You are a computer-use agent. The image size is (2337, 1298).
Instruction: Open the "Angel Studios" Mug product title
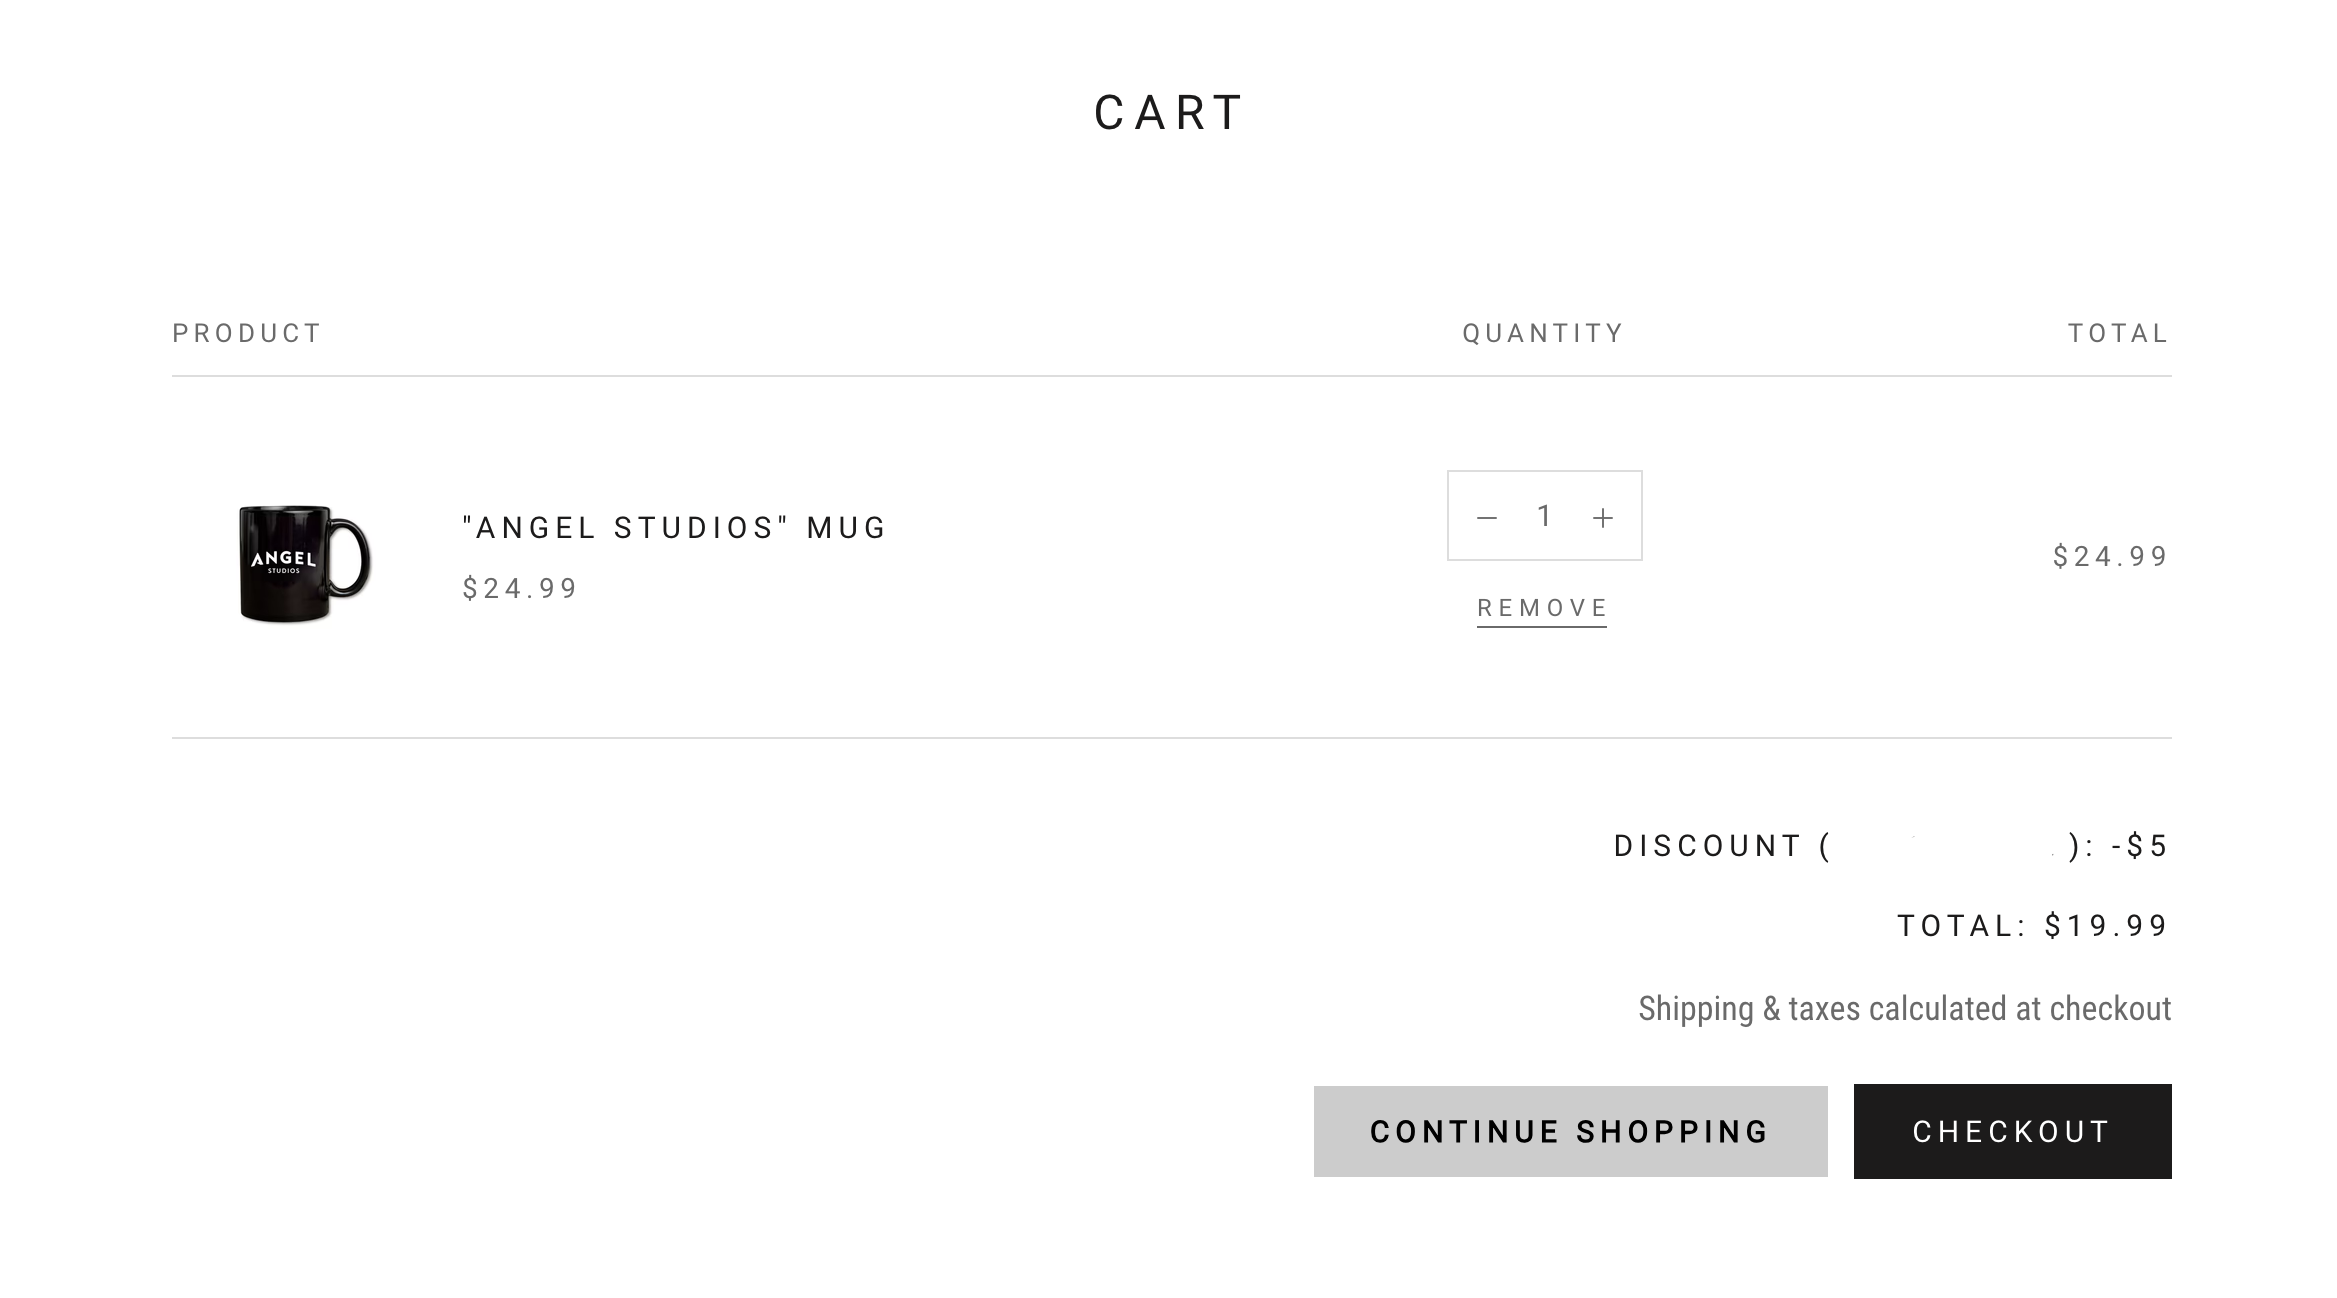[x=675, y=528]
